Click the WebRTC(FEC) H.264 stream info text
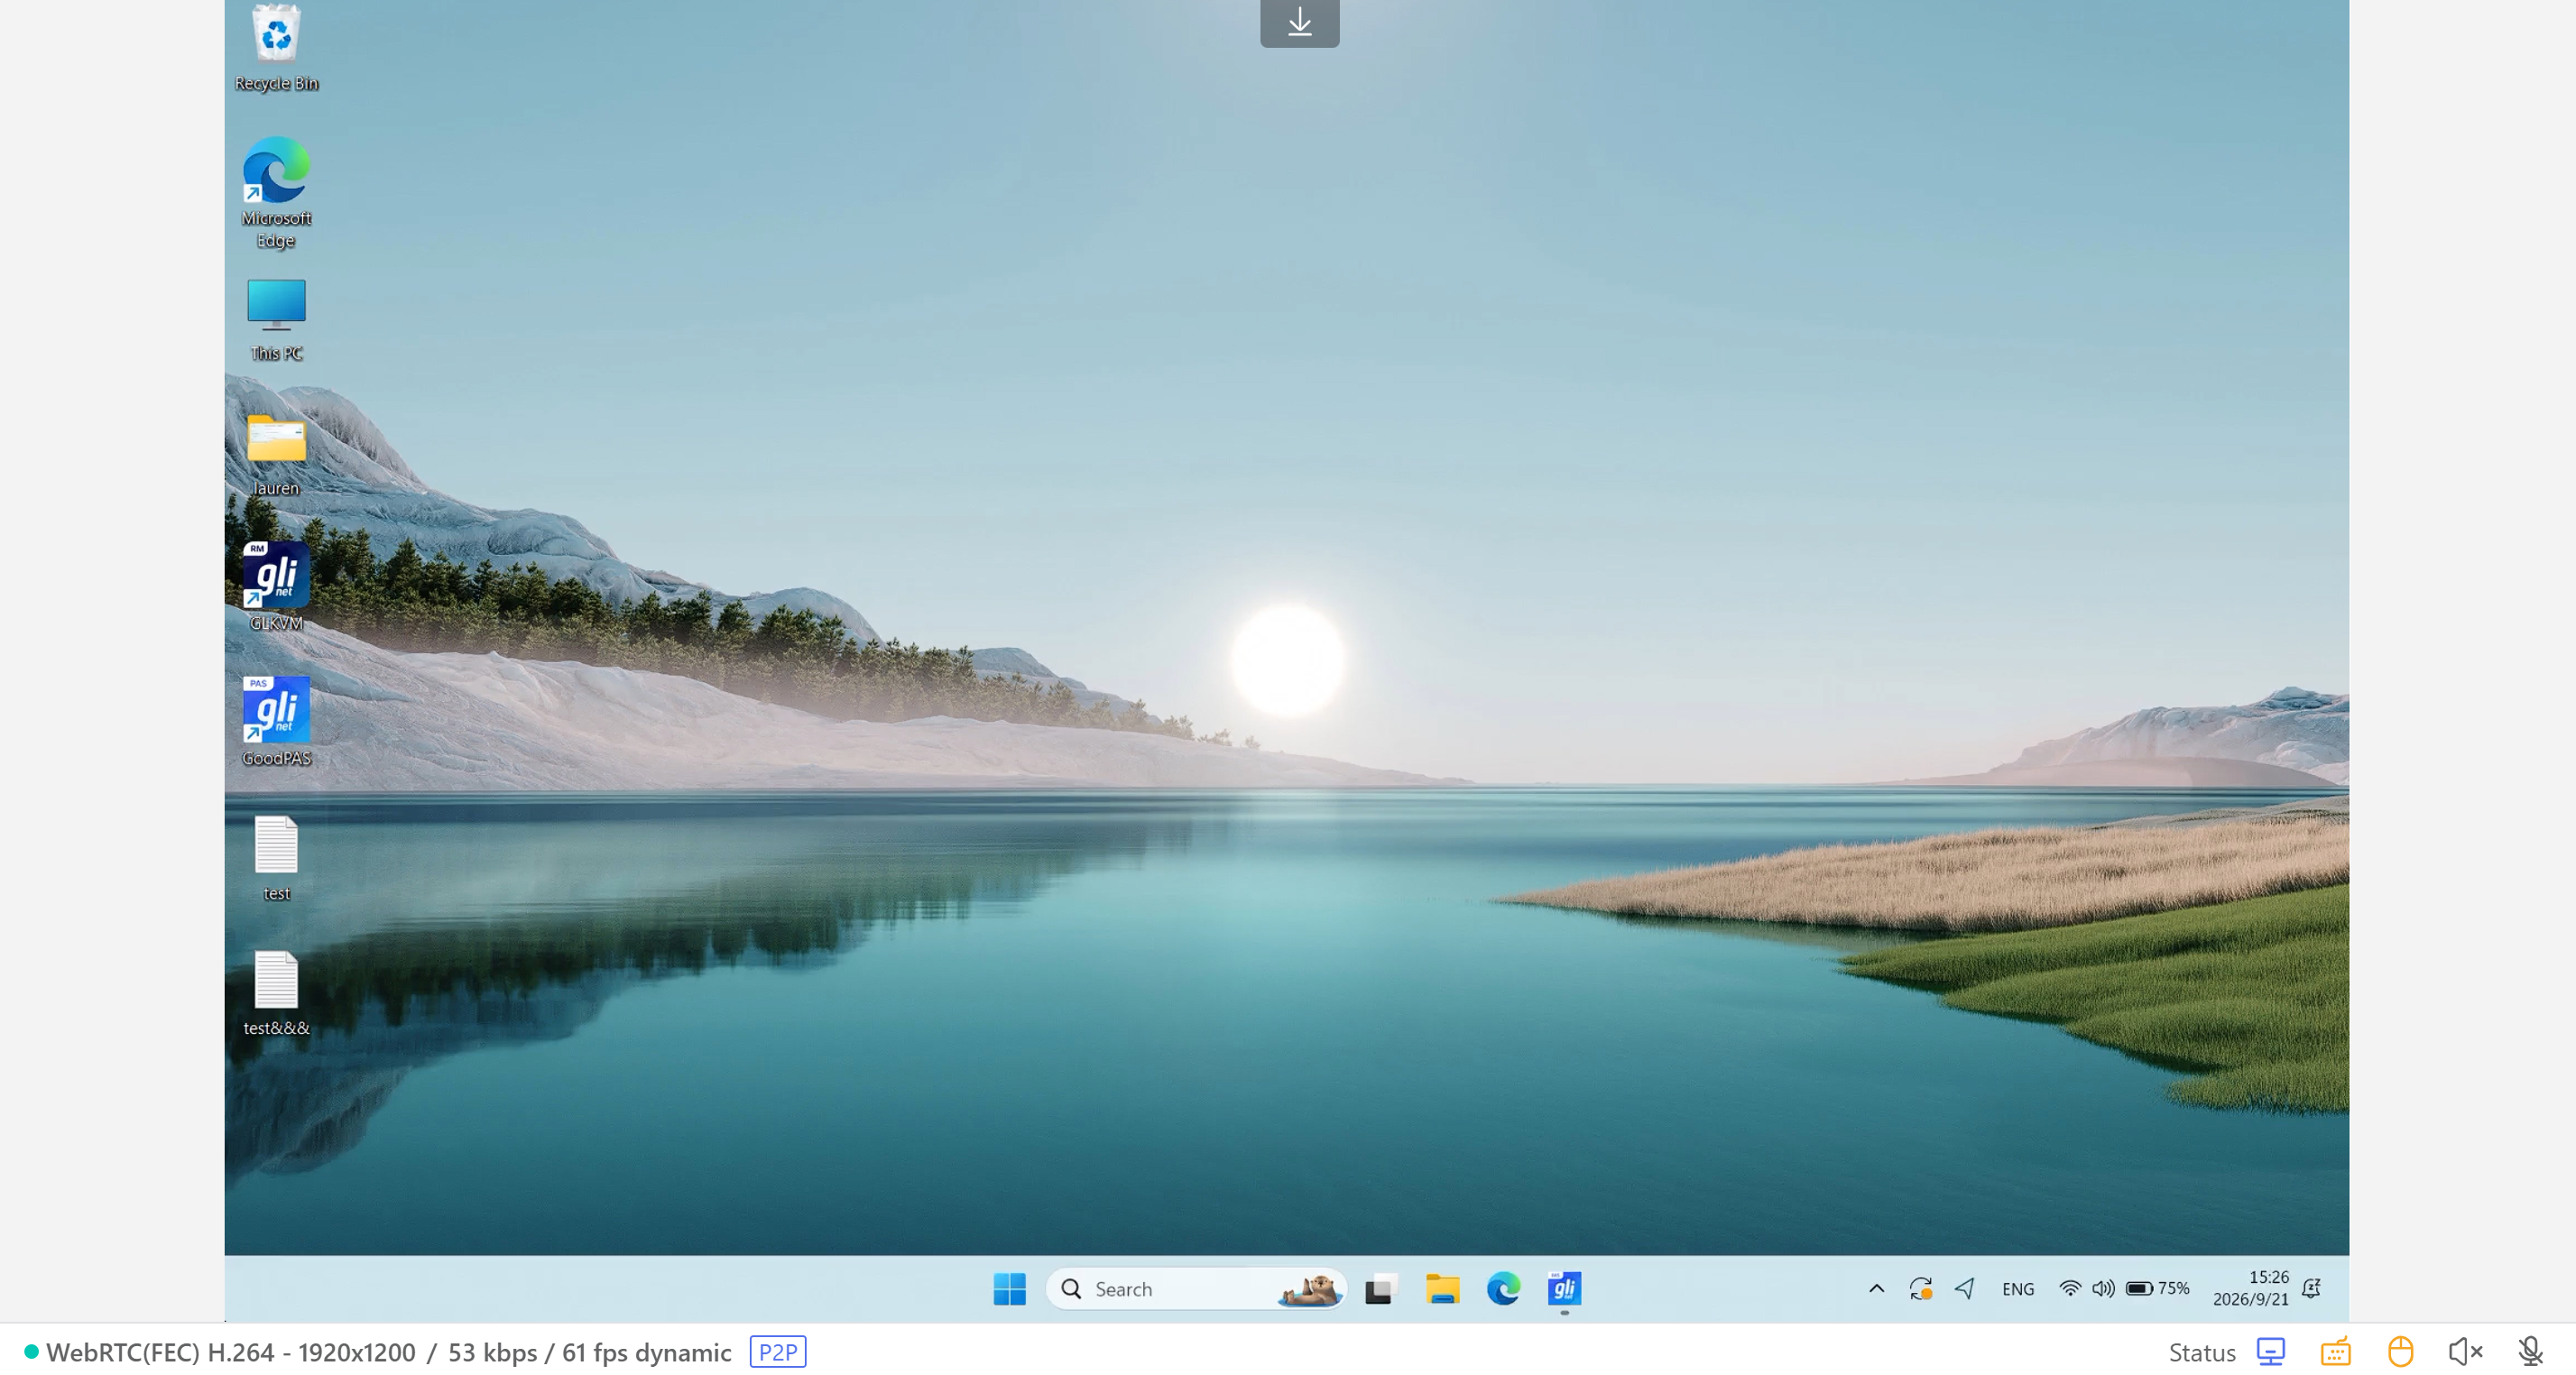The width and height of the screenshot is (2576, 1375). [x=388, y=1351]
